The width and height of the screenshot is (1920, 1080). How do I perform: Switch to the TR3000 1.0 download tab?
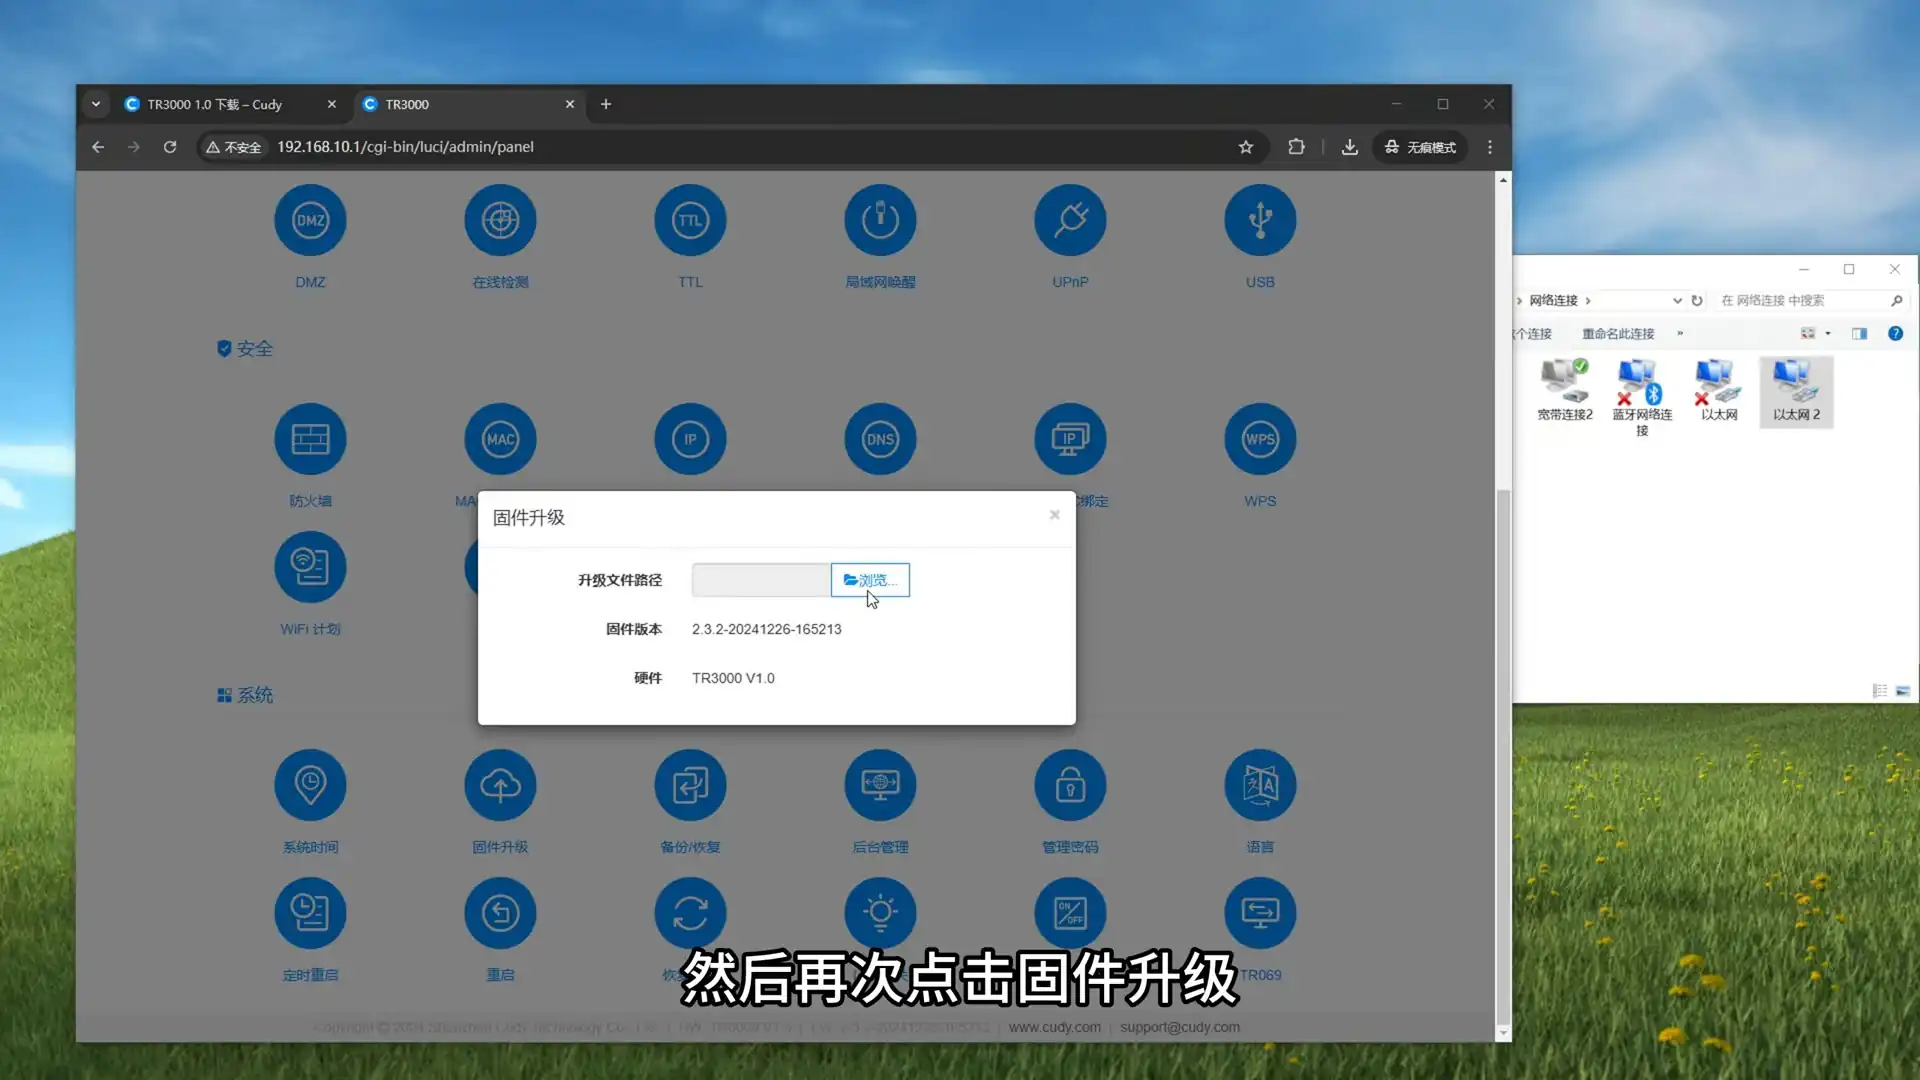click(215, 104)
